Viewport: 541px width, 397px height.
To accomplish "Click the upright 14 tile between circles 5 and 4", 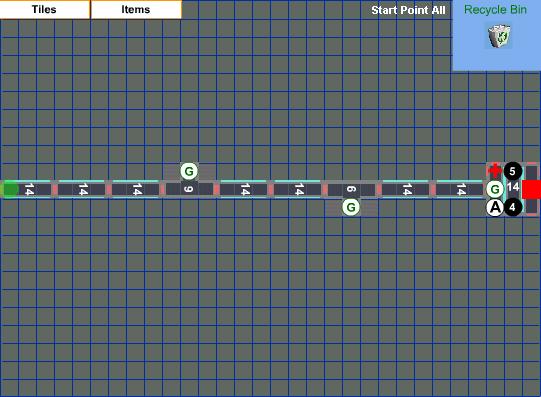I will (x=513, y=188).
